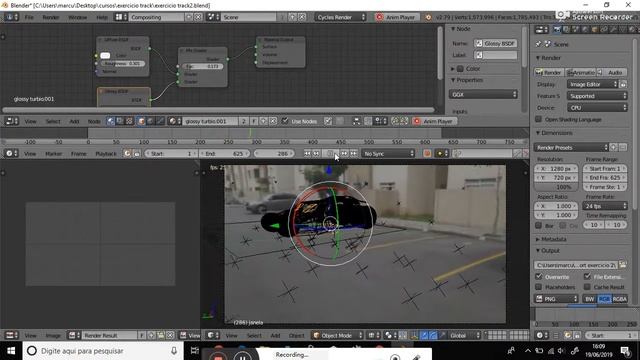Open the Object Mode dropdown

337,335
